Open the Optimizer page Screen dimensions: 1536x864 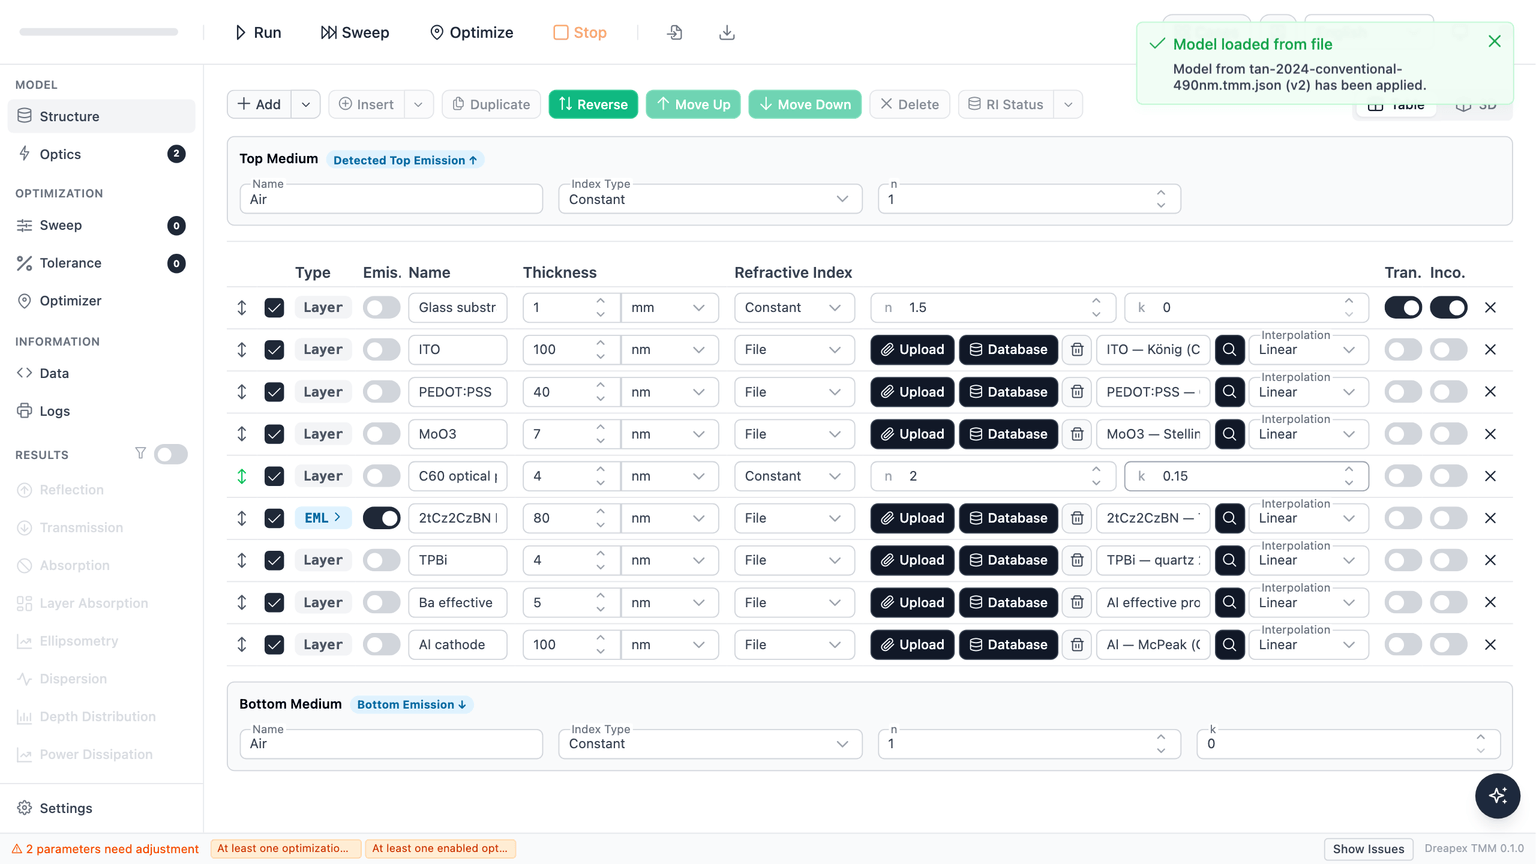coord(101,301)
